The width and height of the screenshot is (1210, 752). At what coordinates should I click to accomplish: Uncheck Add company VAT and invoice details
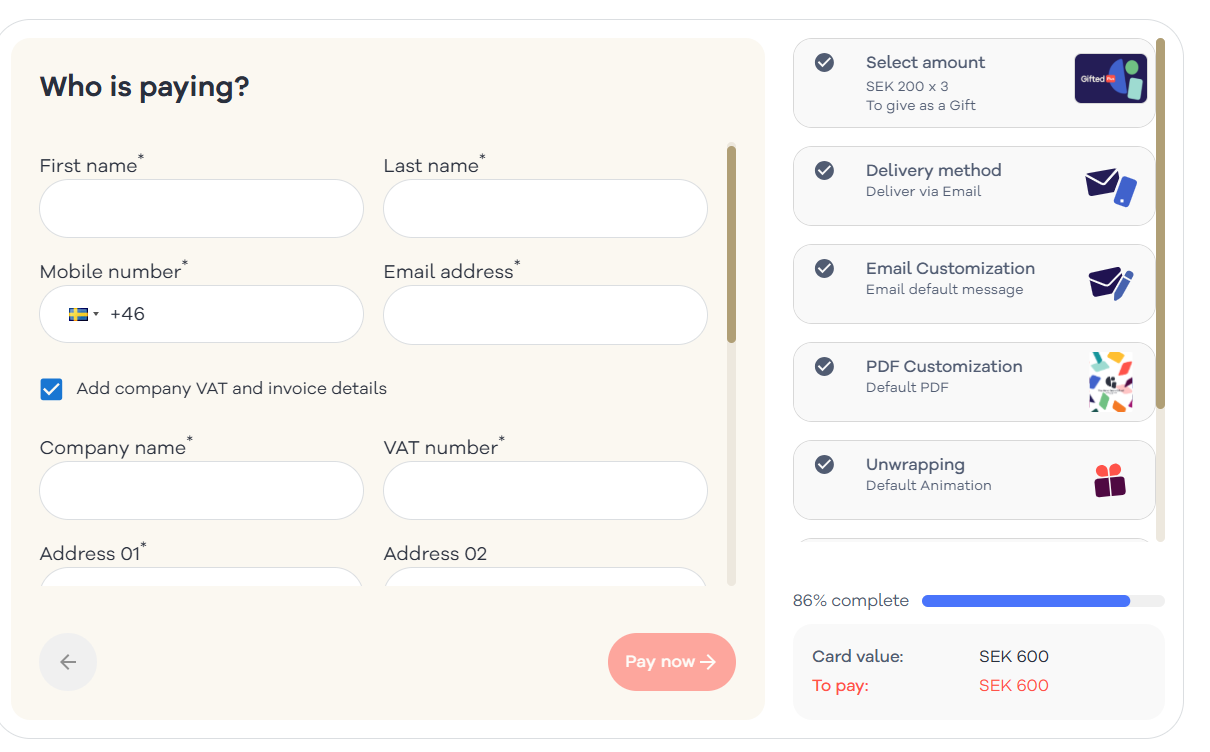click(51, 389)
